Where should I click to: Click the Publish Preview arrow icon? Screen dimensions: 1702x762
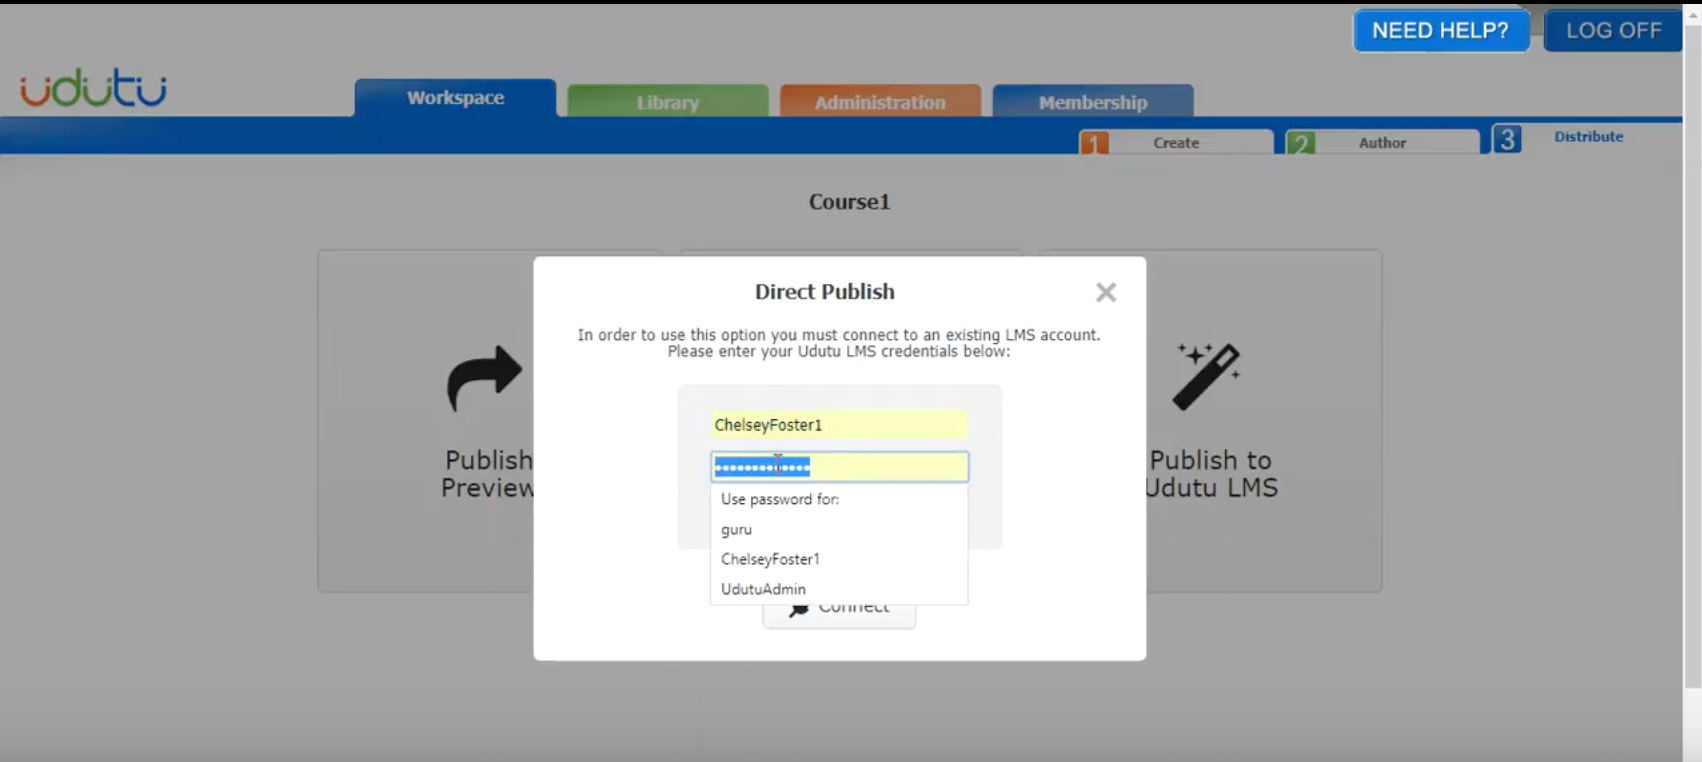484,378
